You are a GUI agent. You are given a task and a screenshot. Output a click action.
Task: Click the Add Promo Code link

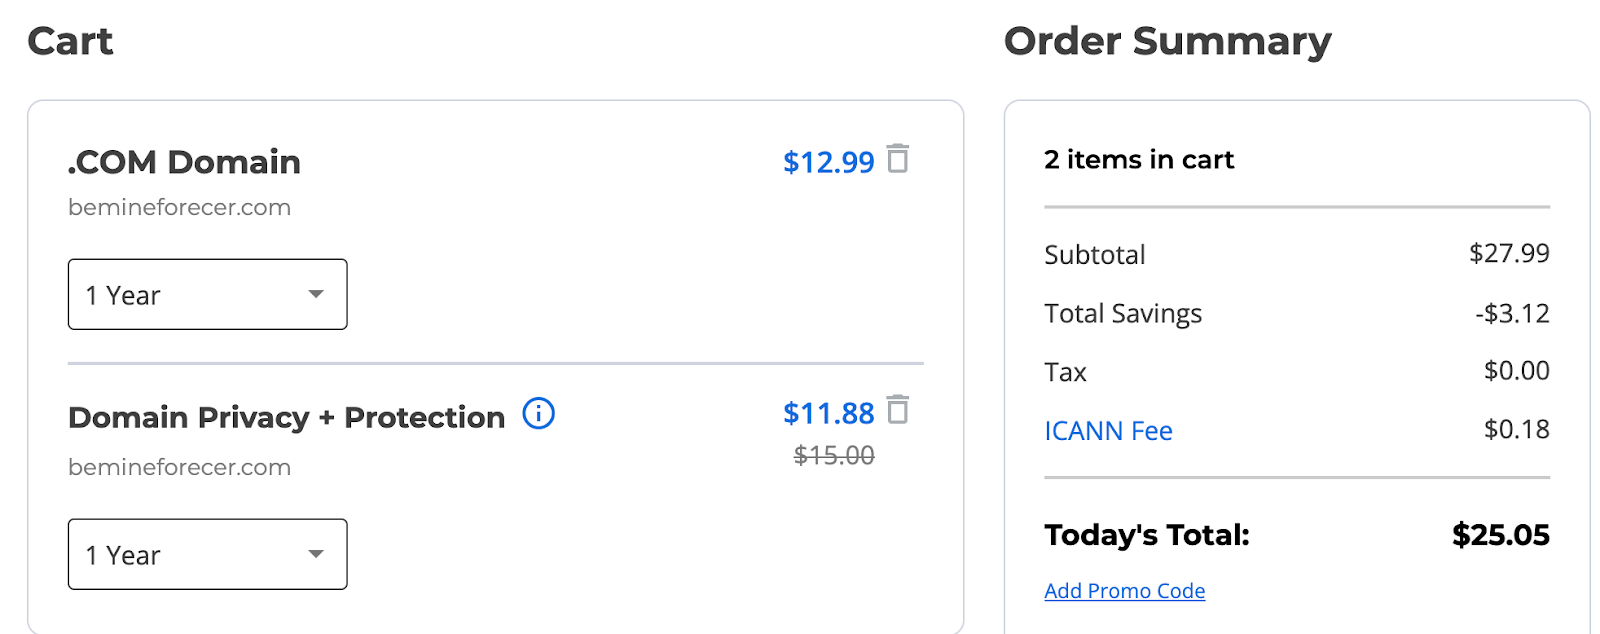click(x=1124, y=591)
